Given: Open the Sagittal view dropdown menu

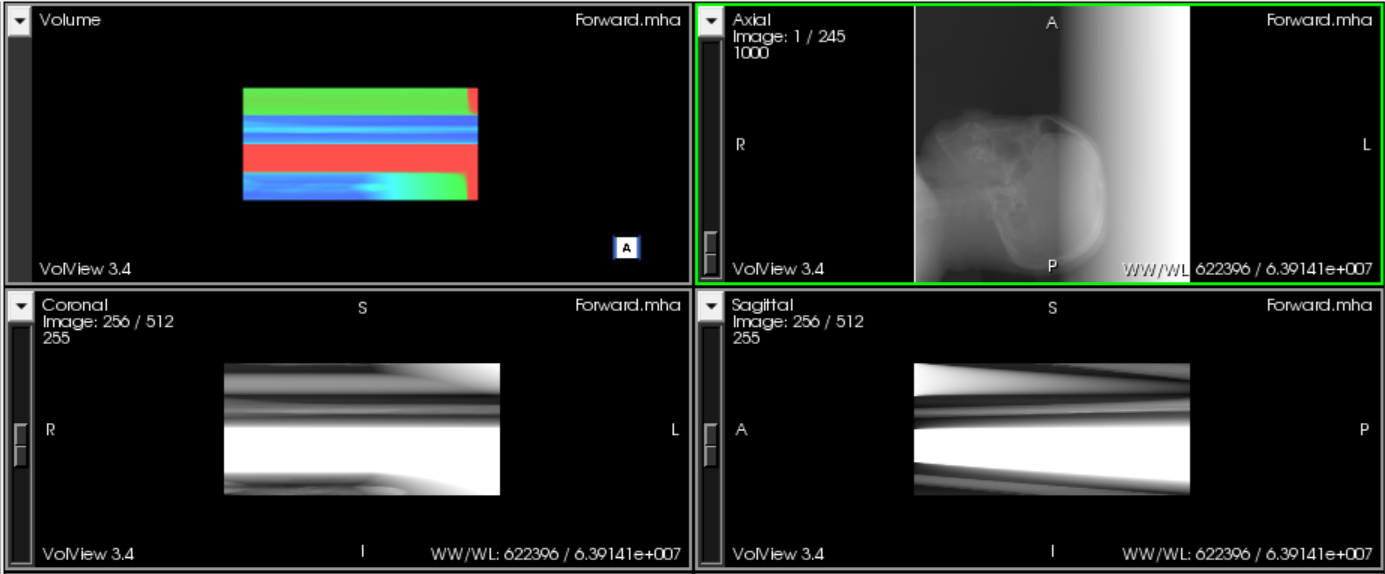Looking at the screenshot, I should [710, 307].
